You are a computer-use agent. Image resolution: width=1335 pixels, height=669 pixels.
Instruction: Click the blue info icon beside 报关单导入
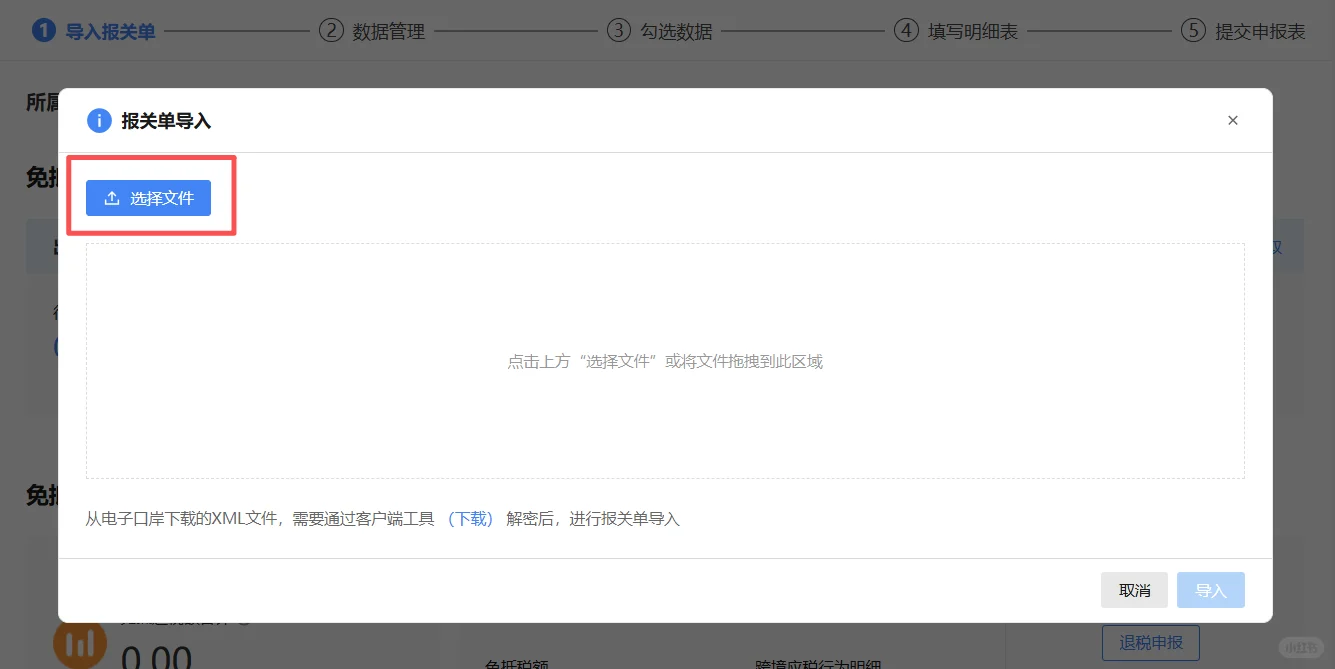click(x=99, y=121)
